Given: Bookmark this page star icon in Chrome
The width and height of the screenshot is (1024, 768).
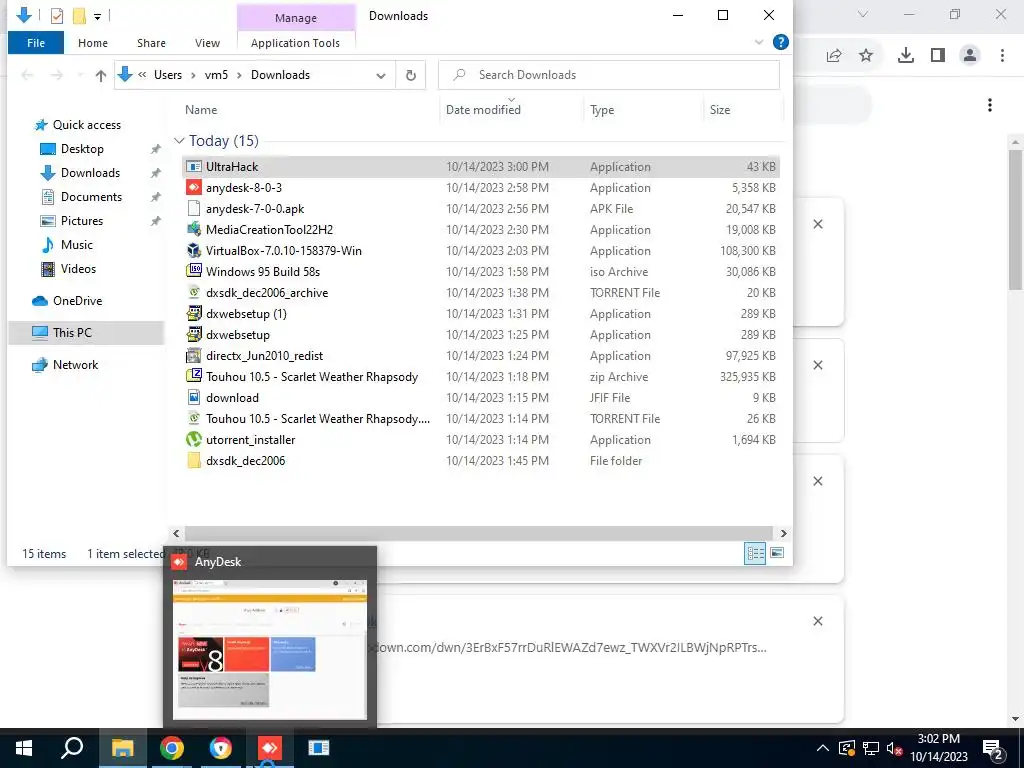Looking at the screenshot, I should (866, 56).
